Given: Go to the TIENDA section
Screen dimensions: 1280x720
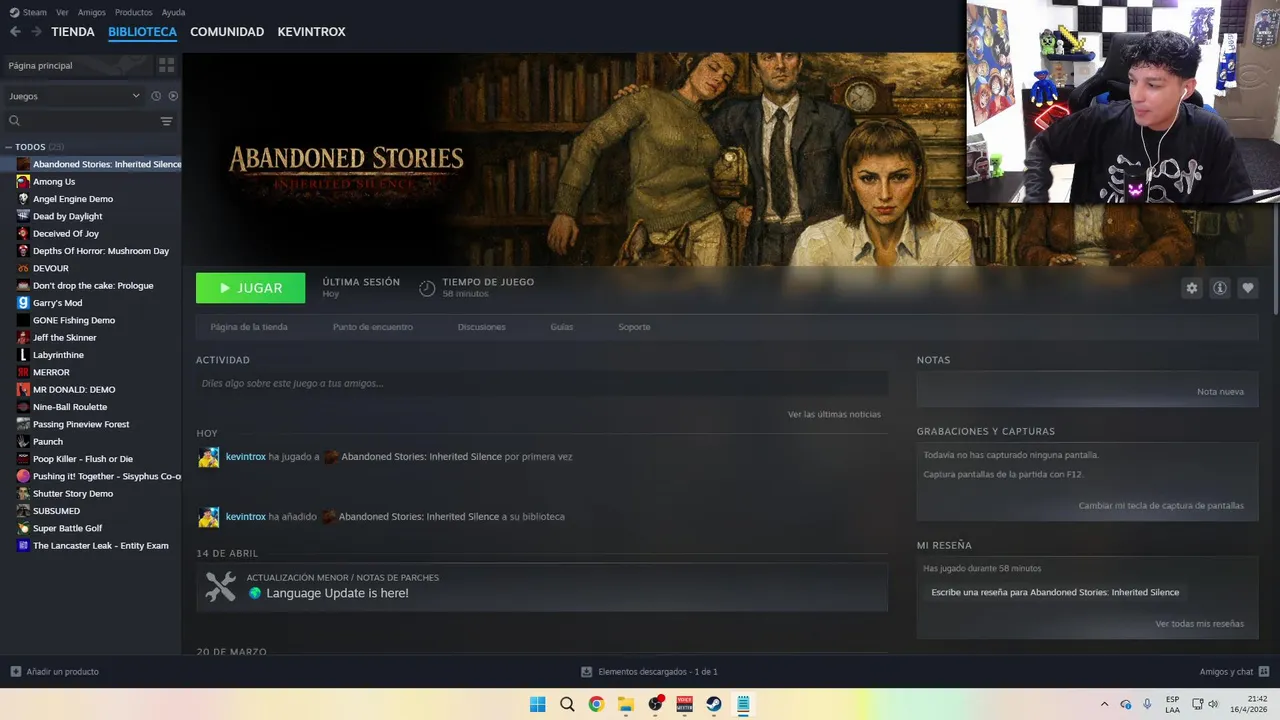Looking at the screenshot, I should coord(73,32).
